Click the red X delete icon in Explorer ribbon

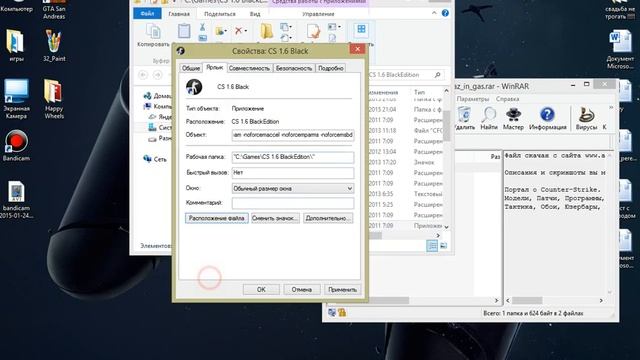(238, 31)
